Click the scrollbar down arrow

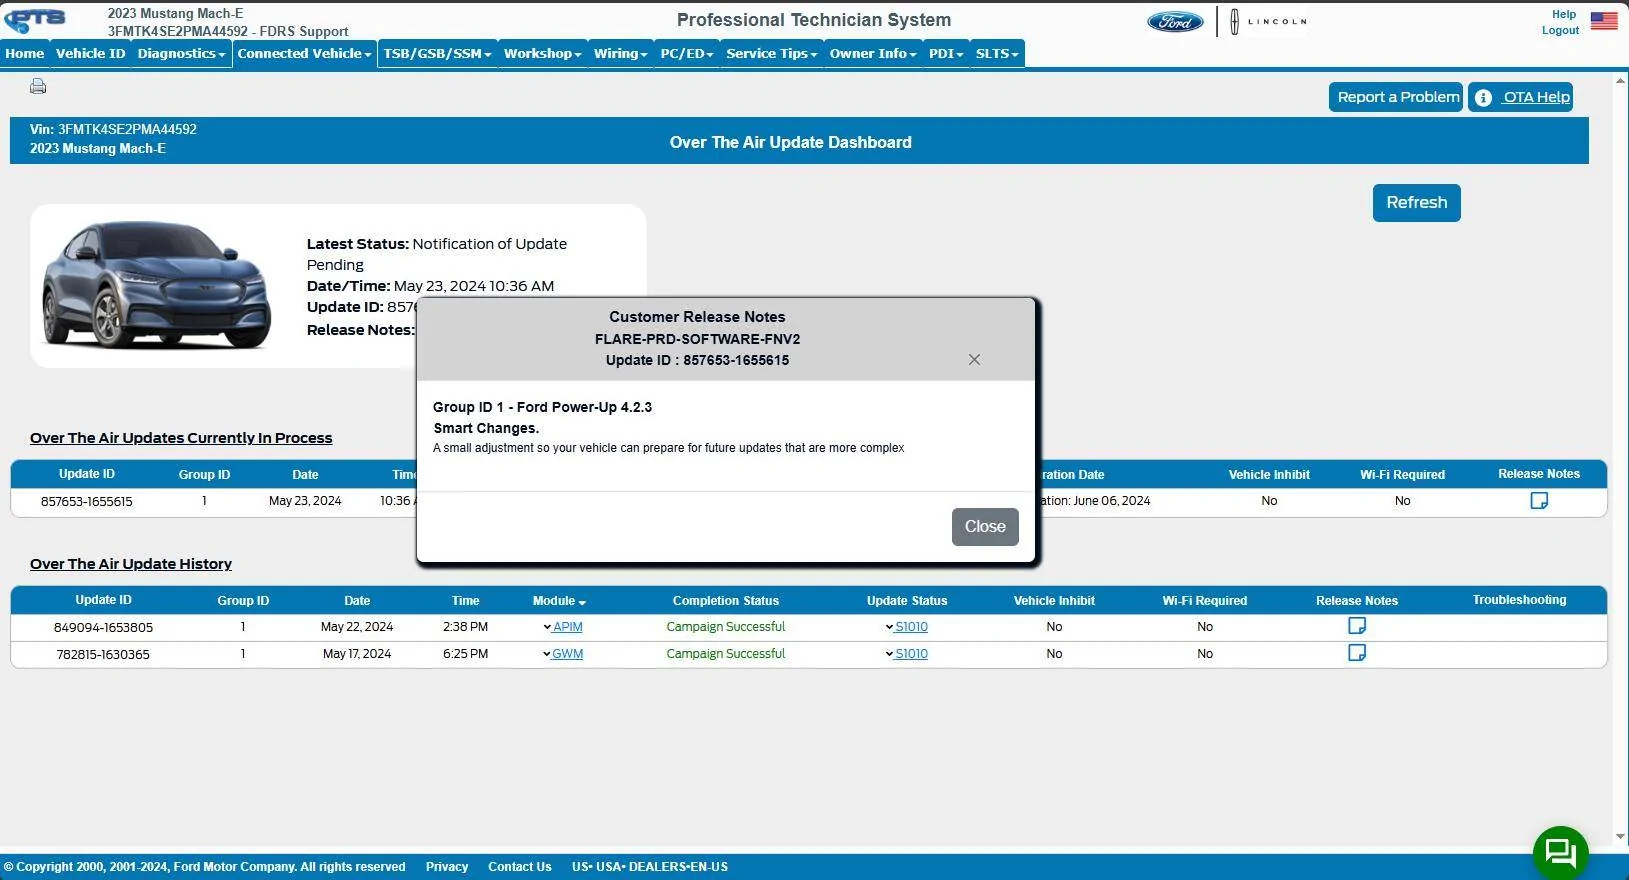1620,837
